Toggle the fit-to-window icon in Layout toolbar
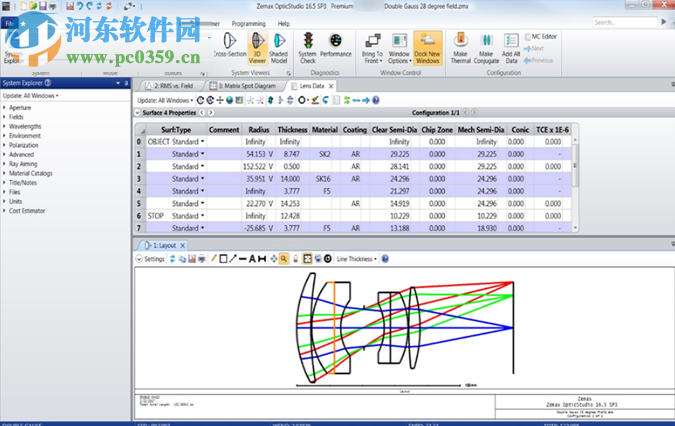This screenshot has width=675, height=426. pyautogui.click(x=307, y=259)
